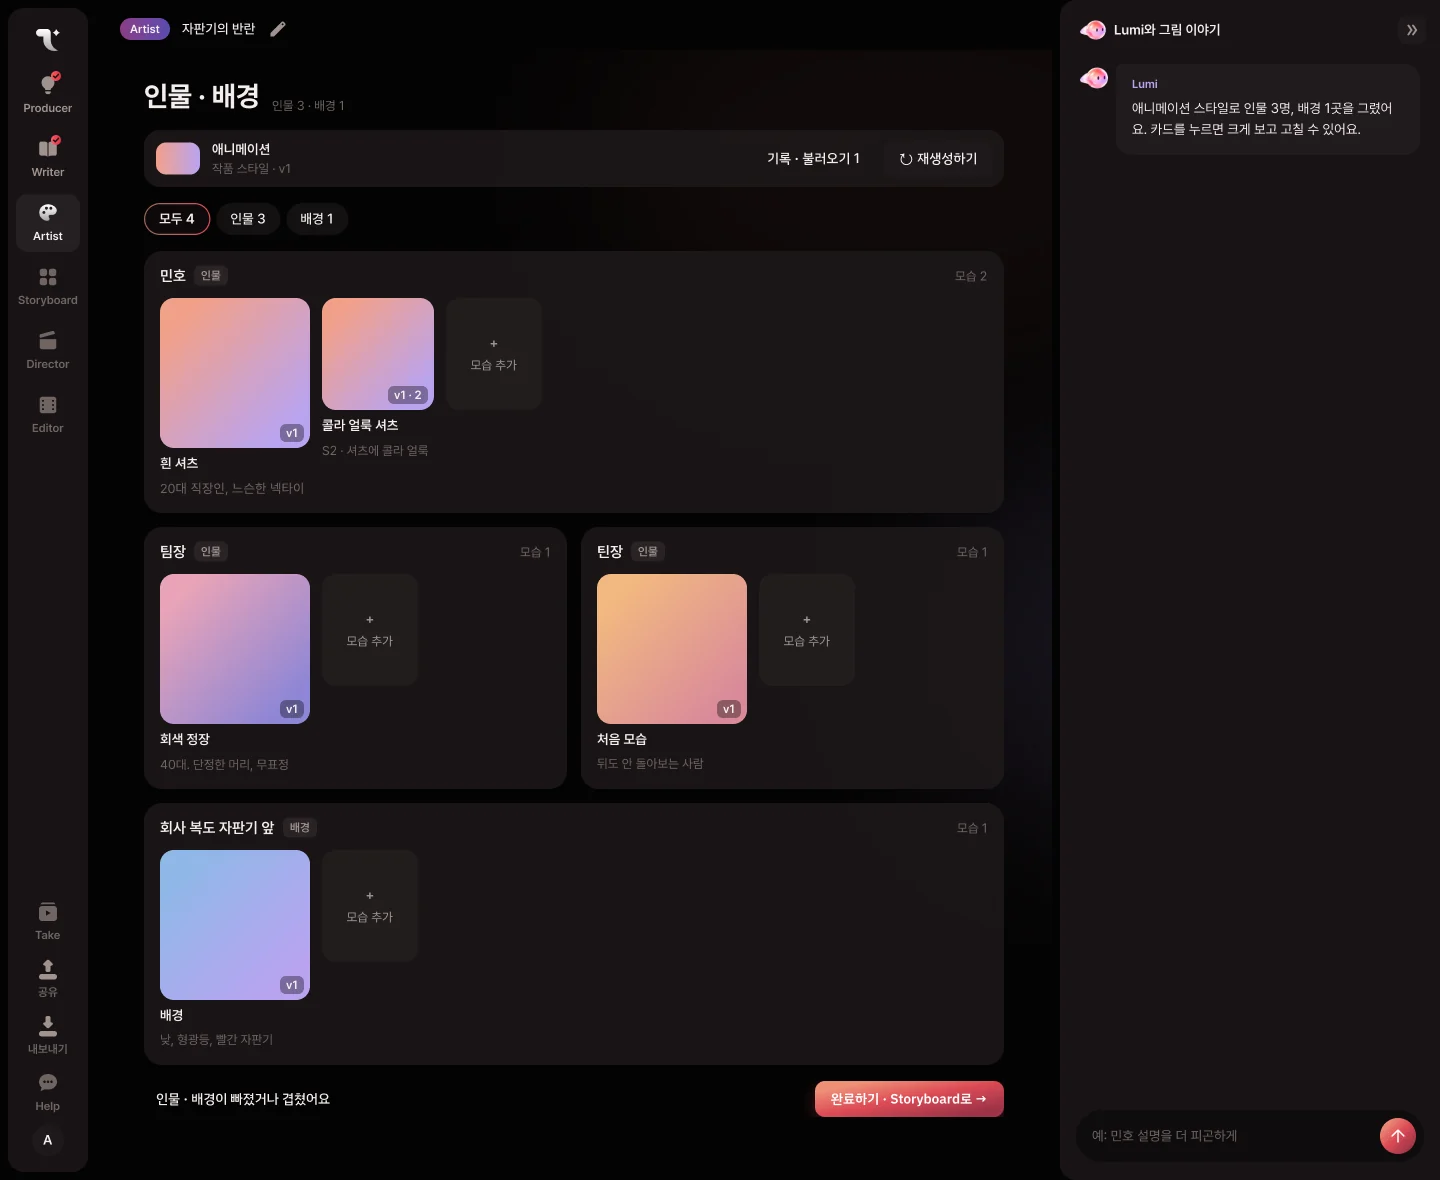Viewport: 1440px width, 1180px height.
Task: Add a look to 민호
Action: click(x=494, y=354)
